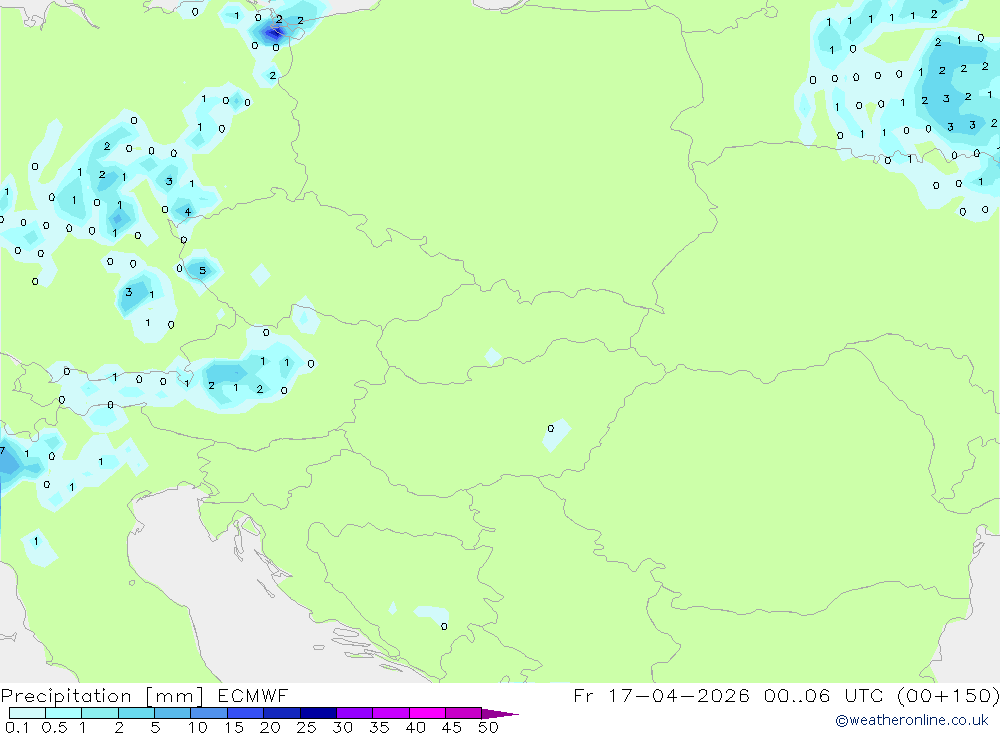Click the map precipitation value '4'

[x=188, y=212]
